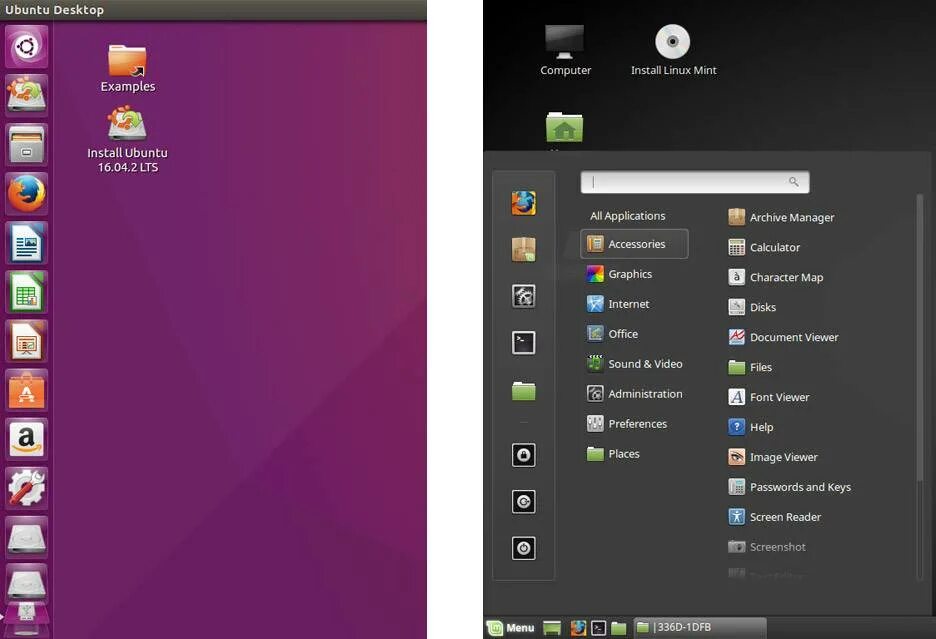Launch Install Ubuntu from Ubuntu launcher
The image size is (936, 639).
26,96
